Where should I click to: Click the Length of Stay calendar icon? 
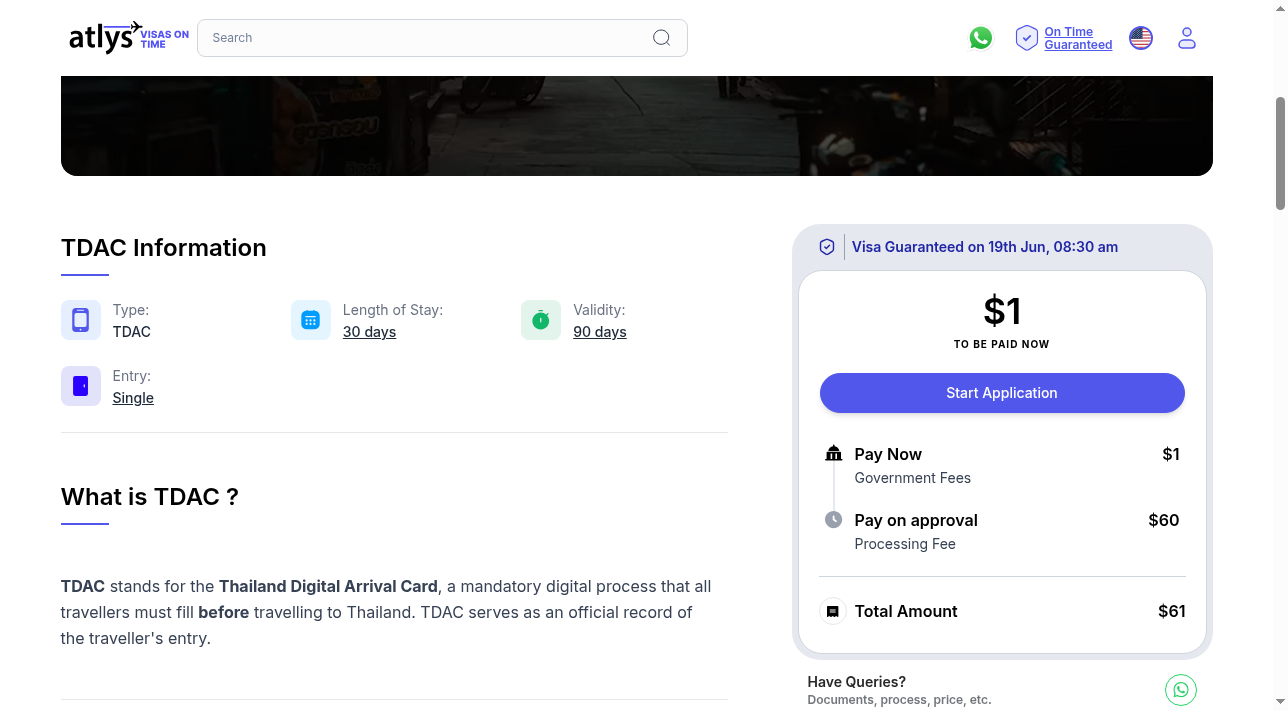point(311,320)
